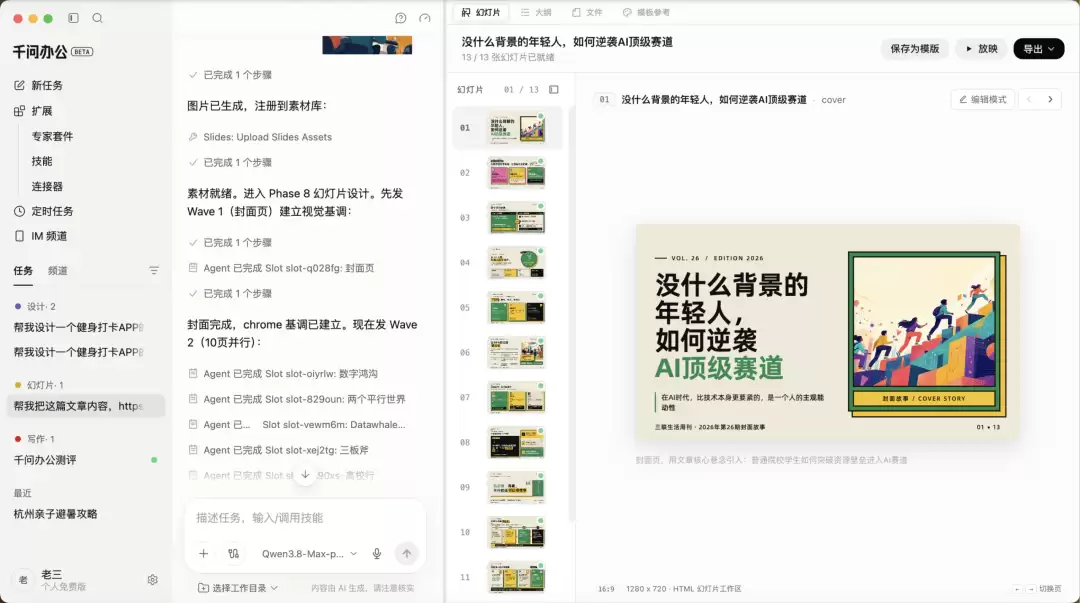The image size is (1080, 603).
Task: Collapse the 写作 · 1 task group
Action: (x=34, y=439)
